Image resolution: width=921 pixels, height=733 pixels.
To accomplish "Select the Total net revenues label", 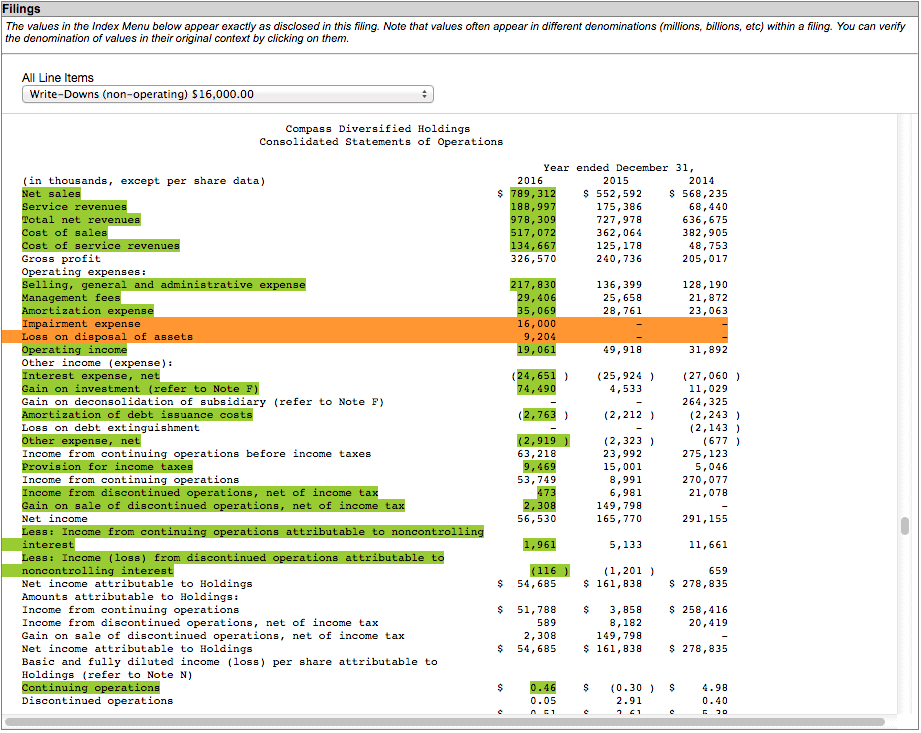I will coord(81,220).
